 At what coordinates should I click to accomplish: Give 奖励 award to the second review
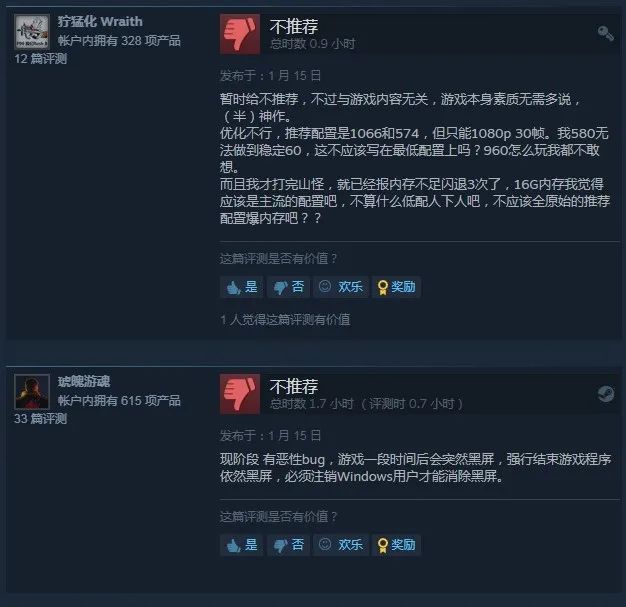(x=396, y=545)
